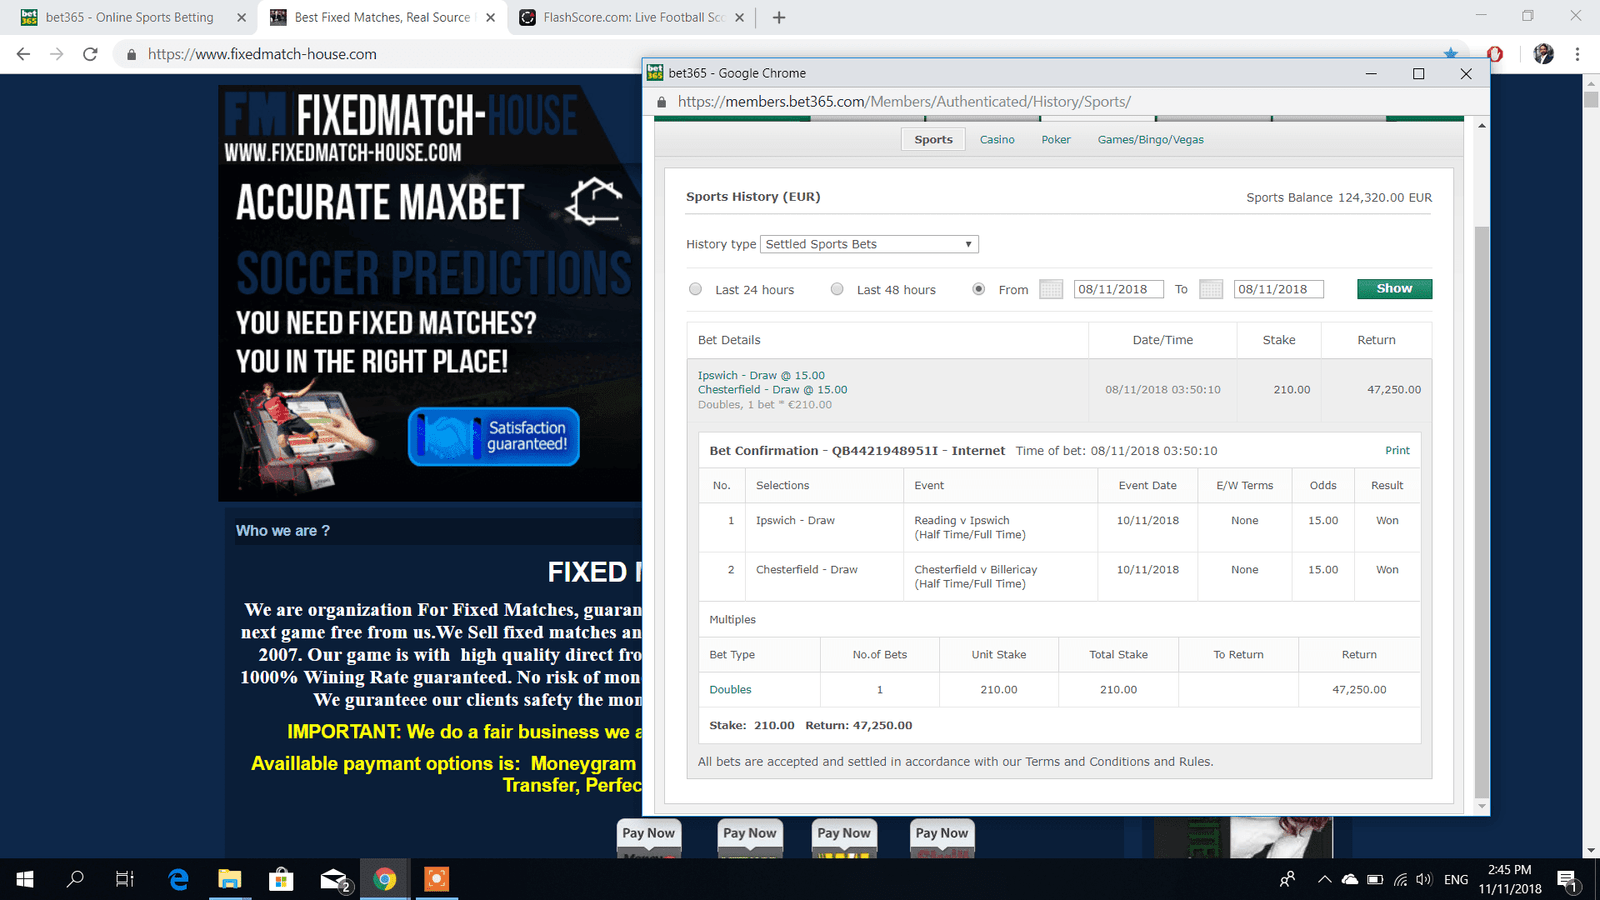Click the From date input field
Viewport: 1600px width, 900px height.
[1118, 289]
